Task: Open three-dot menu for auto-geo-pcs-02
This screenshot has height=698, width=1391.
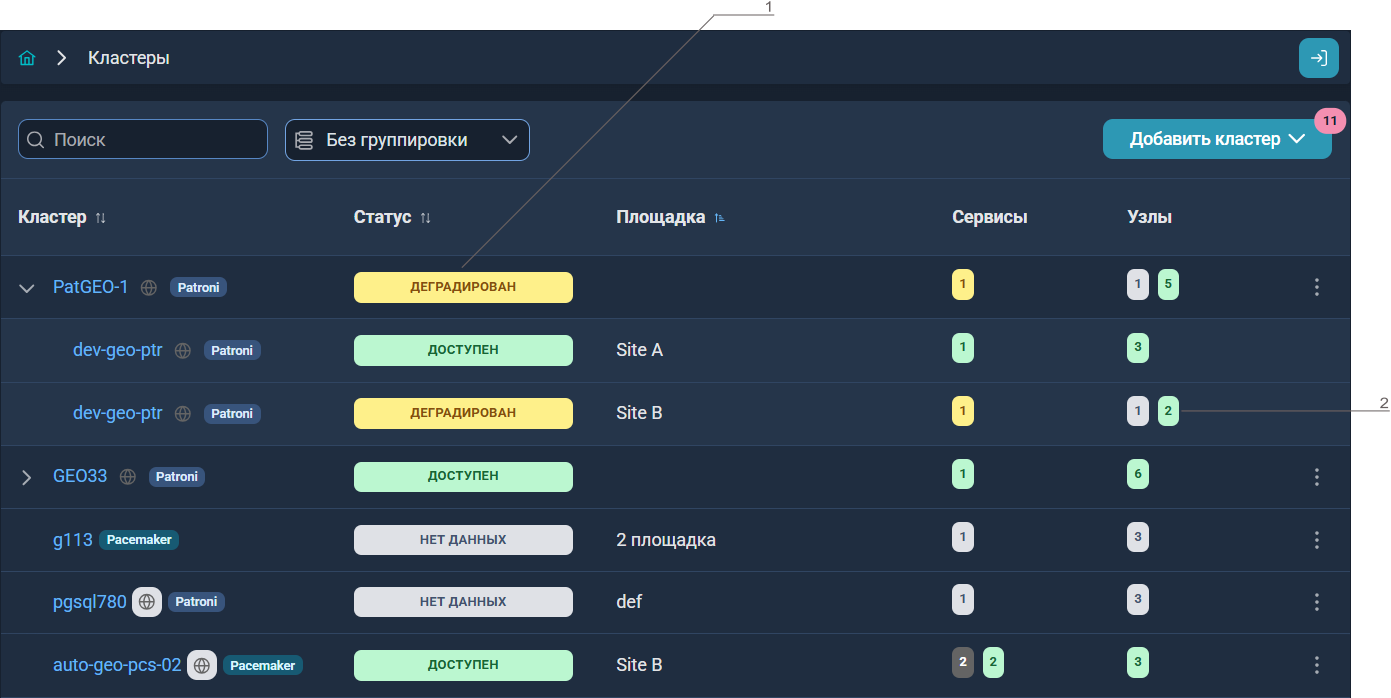Action: pos(1317,665)
